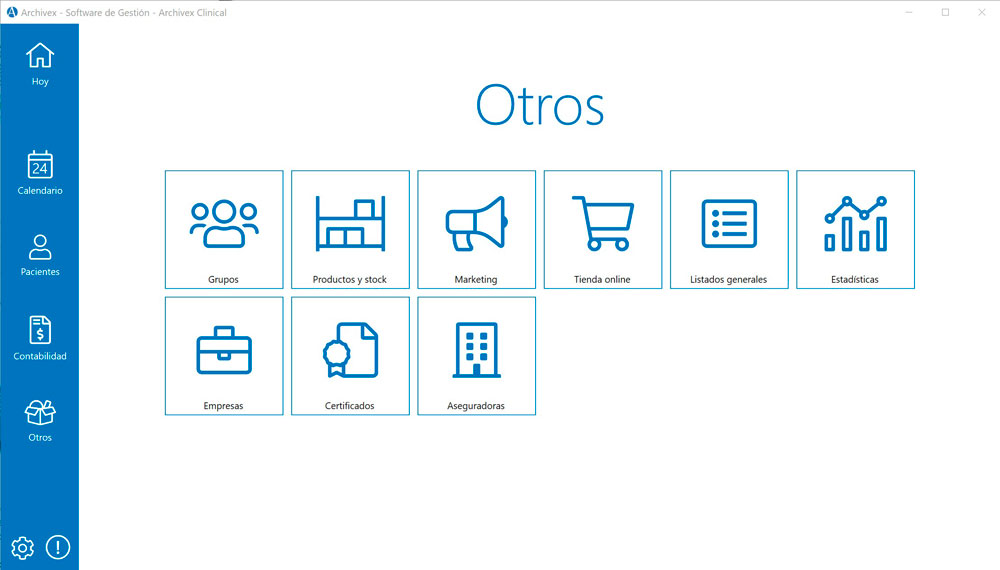The width and height of the screenshot is (1000, 570).
Task: Open the Aseguradoras building tile
Action: pos(476,356)
